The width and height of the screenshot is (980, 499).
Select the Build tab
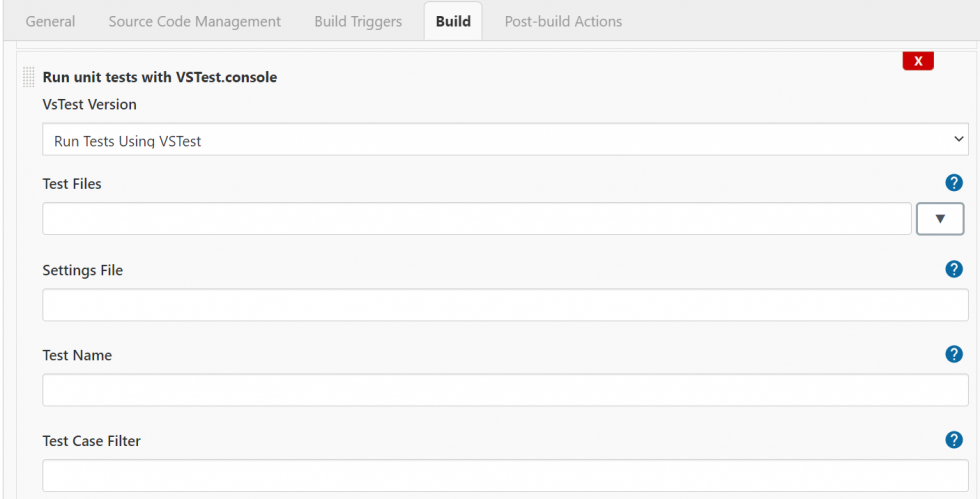click(x=453, y=21)
